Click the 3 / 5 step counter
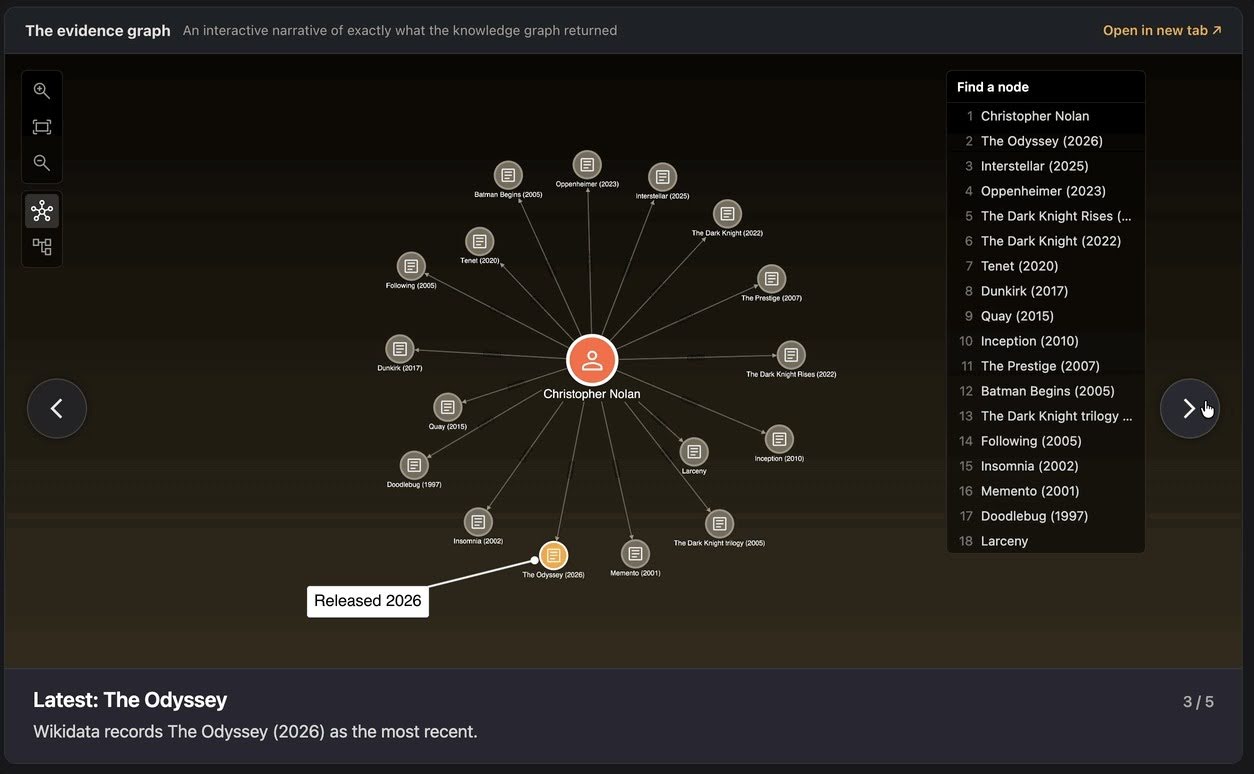This screenshot has width=1254, height=774. pyautogui.click(x=1198, y=702)
